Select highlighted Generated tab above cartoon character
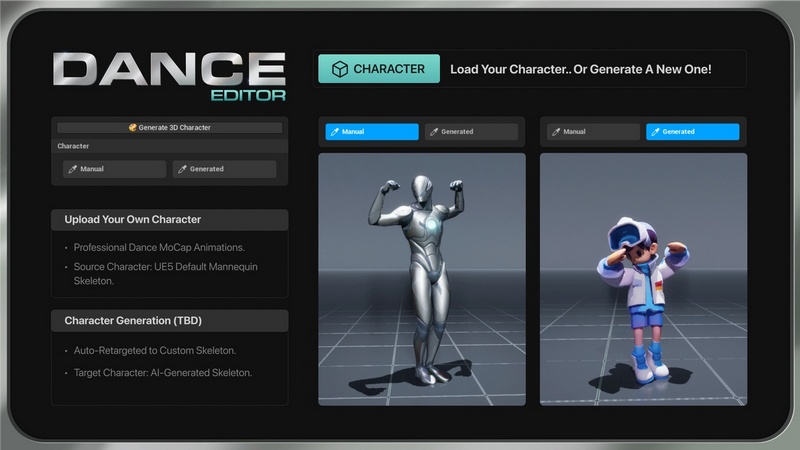Screen dimensions: 800x450 [x=692, y=132]
